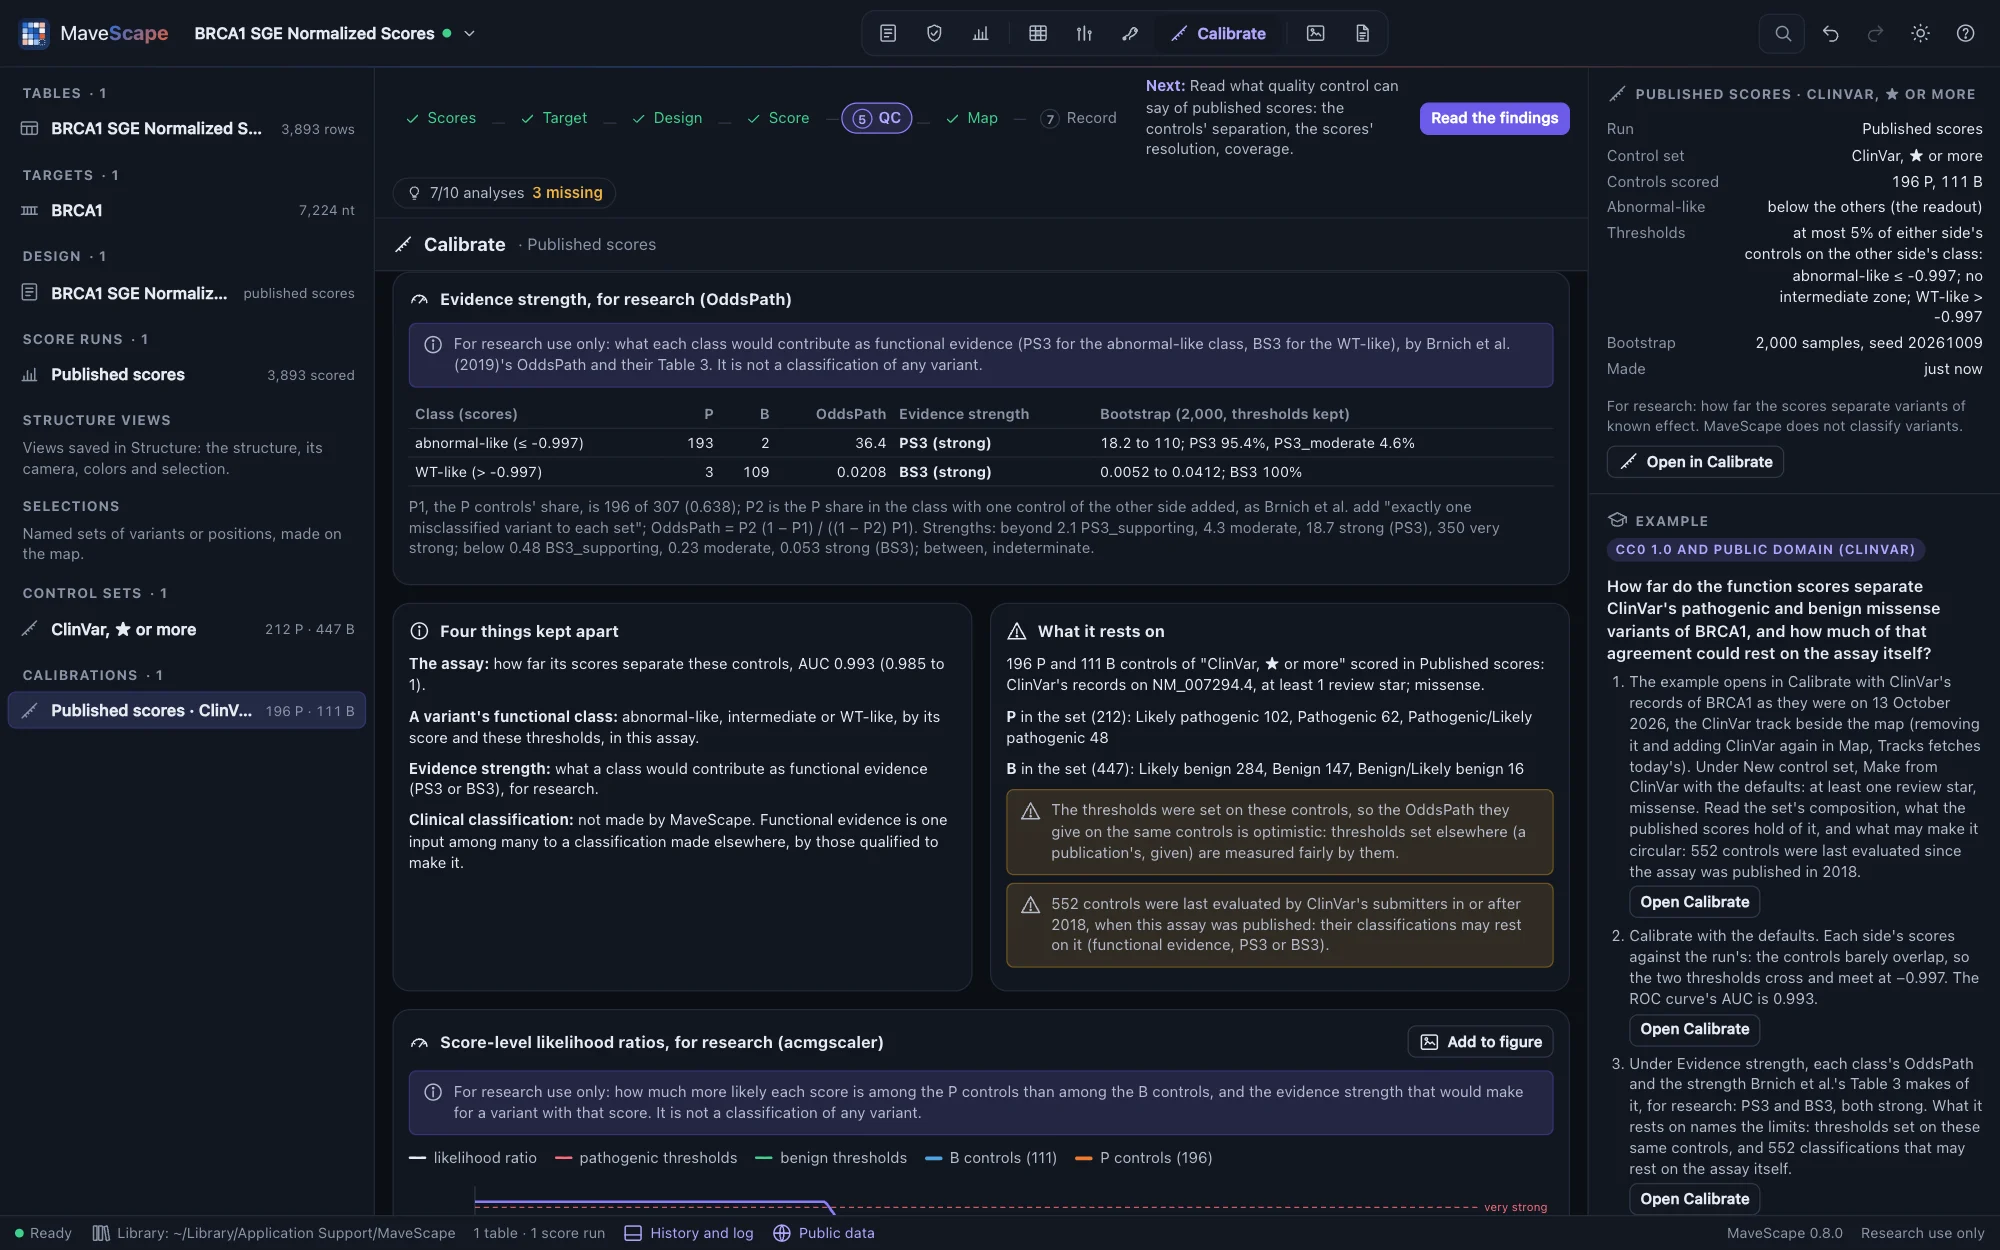Select the QC step pill
This screenshot has width=2000, height=1250.
(876, 118)
